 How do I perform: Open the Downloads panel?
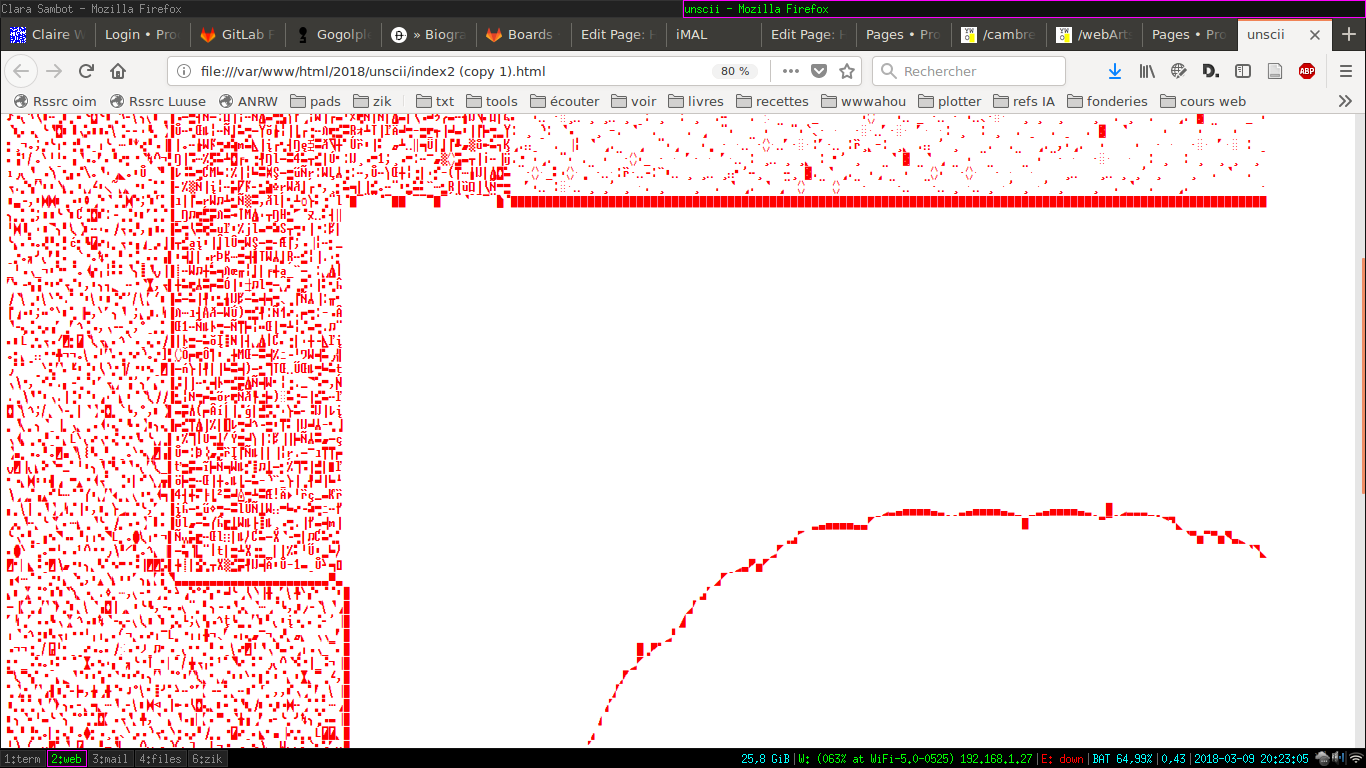[x=1115, y=71]
